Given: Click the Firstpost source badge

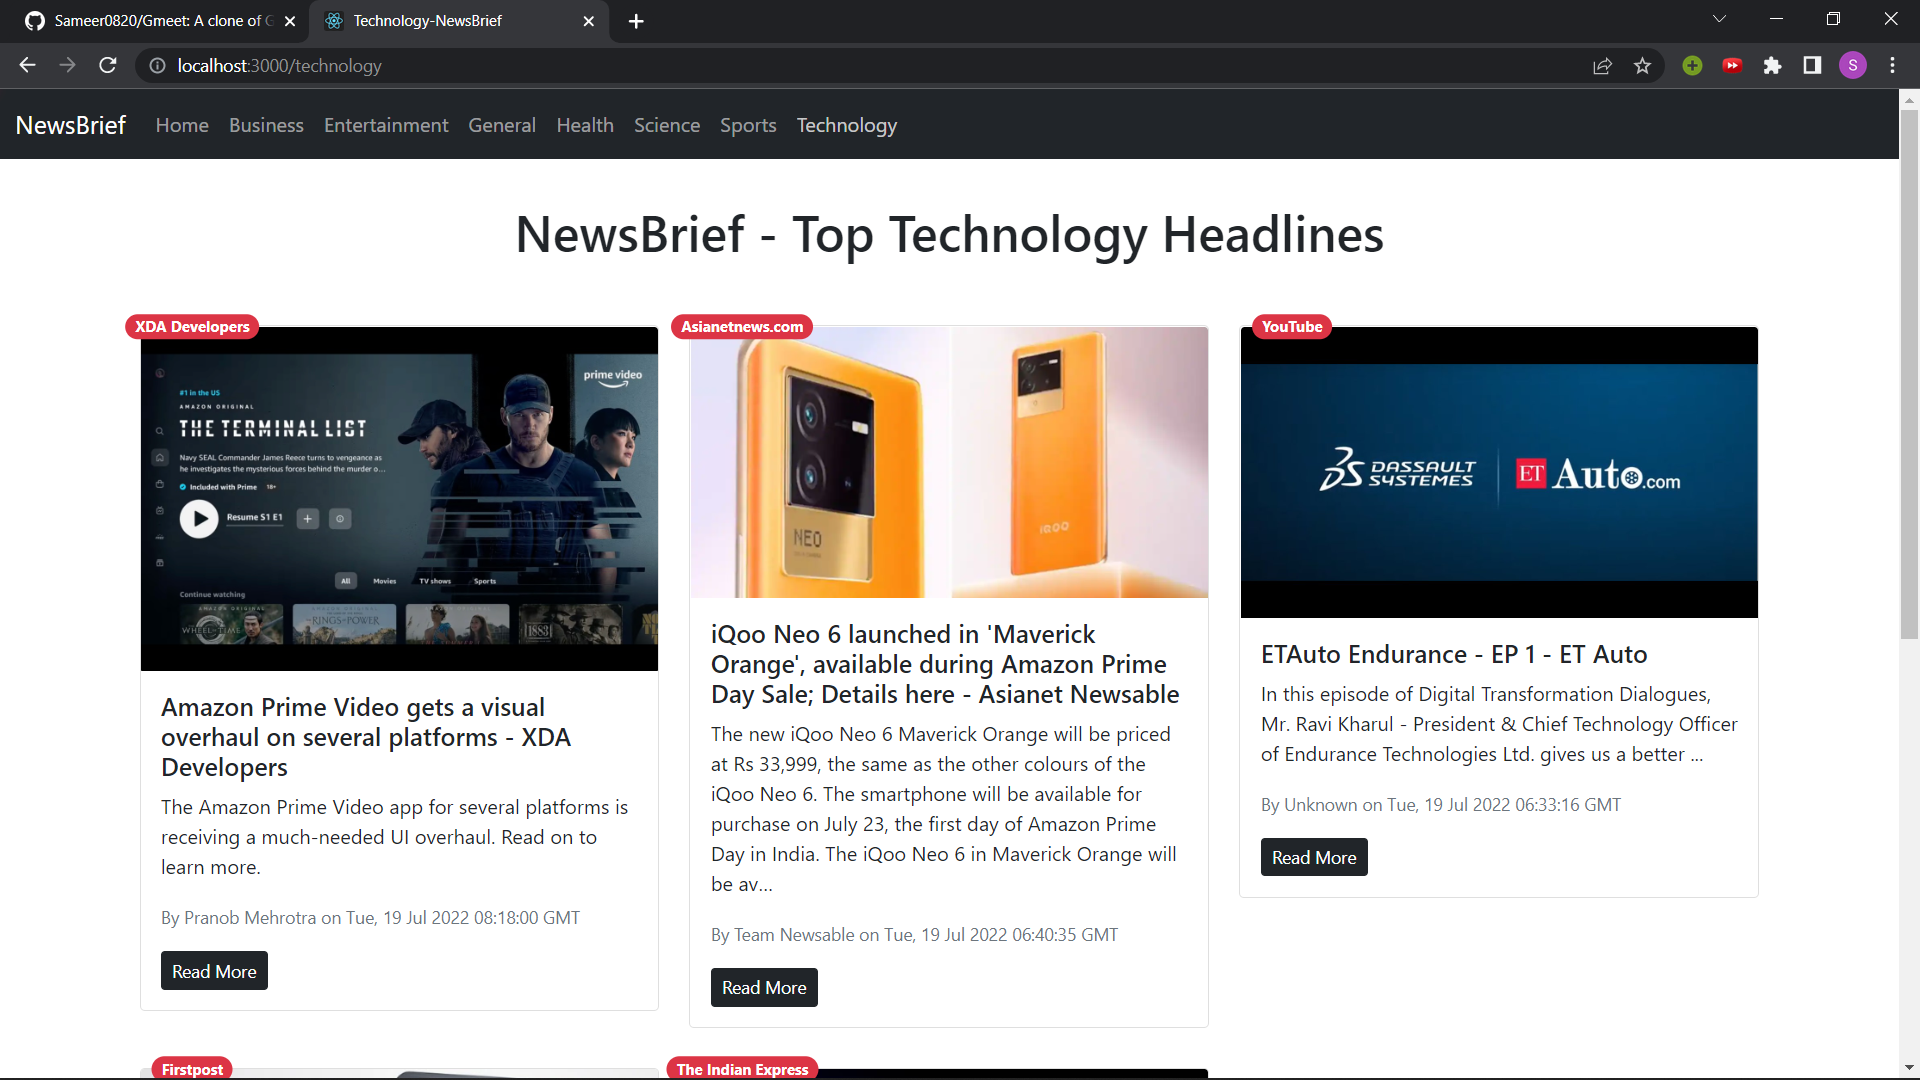Looking at the screenshot, I should [x=192, y=1068].
